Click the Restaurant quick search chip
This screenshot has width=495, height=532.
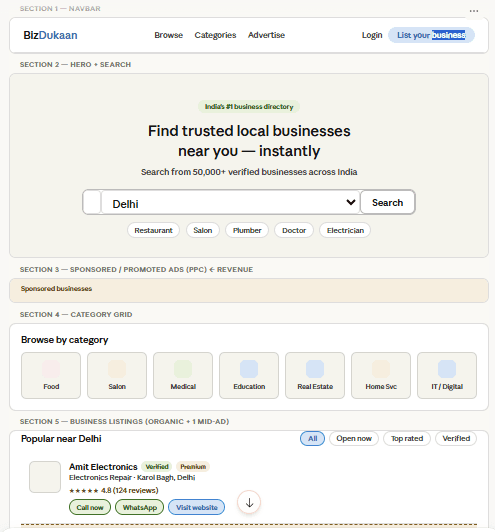pos(153,230)
